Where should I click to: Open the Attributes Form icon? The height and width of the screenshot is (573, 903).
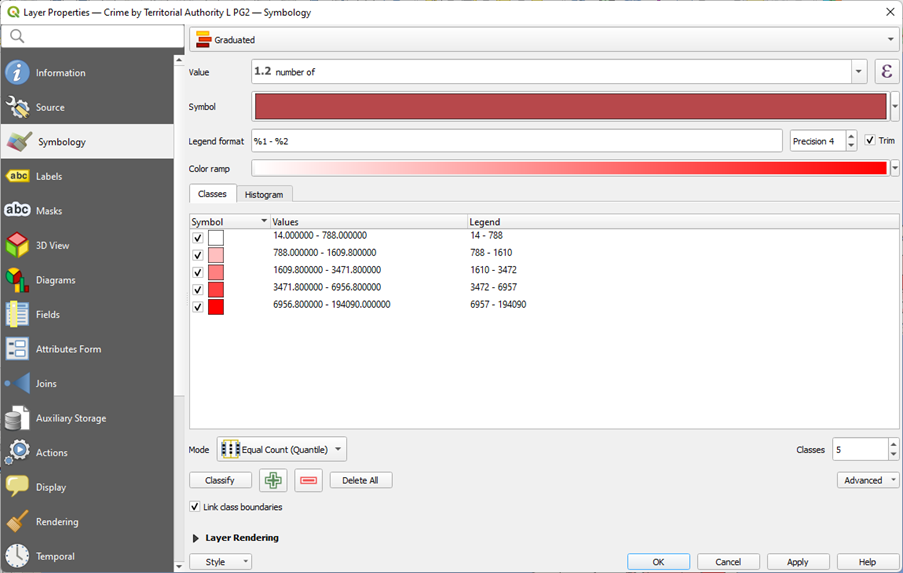click(x=17, y=349)
